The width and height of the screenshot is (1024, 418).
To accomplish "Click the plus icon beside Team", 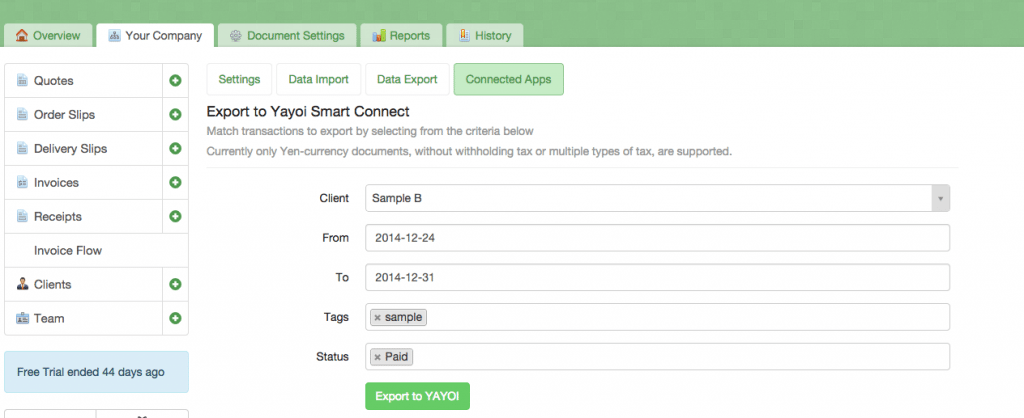I will pos(175,319).
